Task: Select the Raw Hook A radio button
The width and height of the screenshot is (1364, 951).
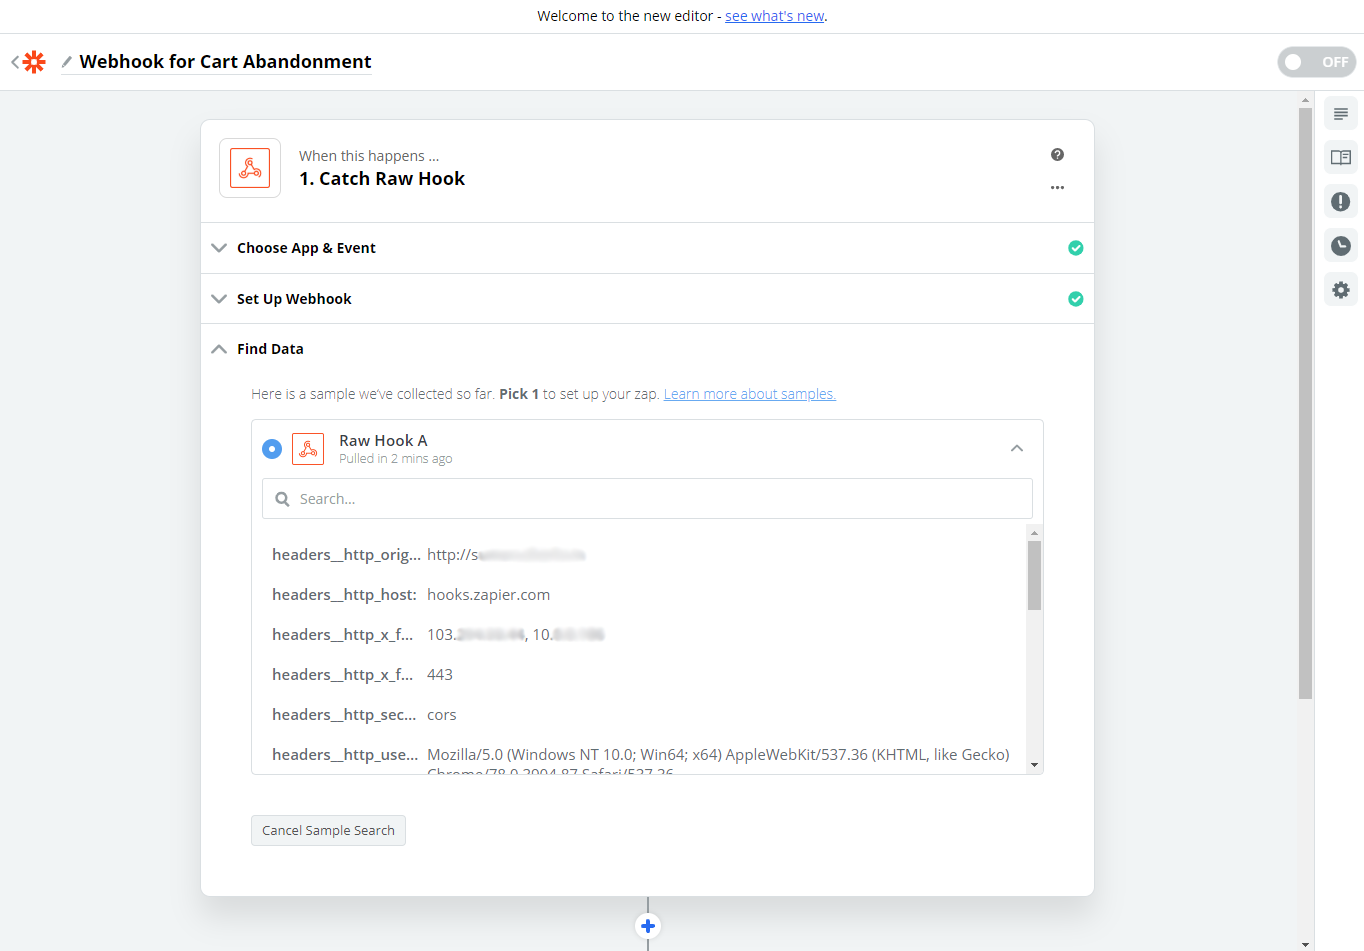Action: (x=272, y=449)
